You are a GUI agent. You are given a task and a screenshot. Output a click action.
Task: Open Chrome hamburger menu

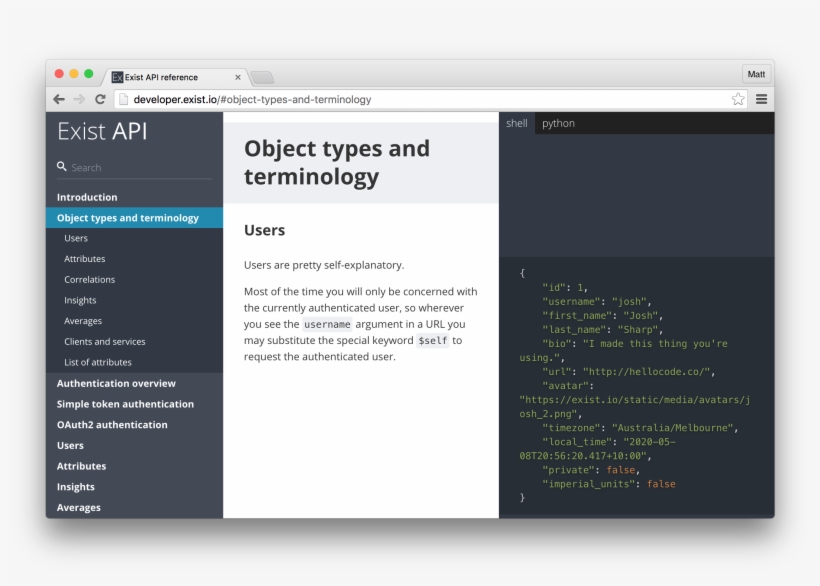click(761, 99)
